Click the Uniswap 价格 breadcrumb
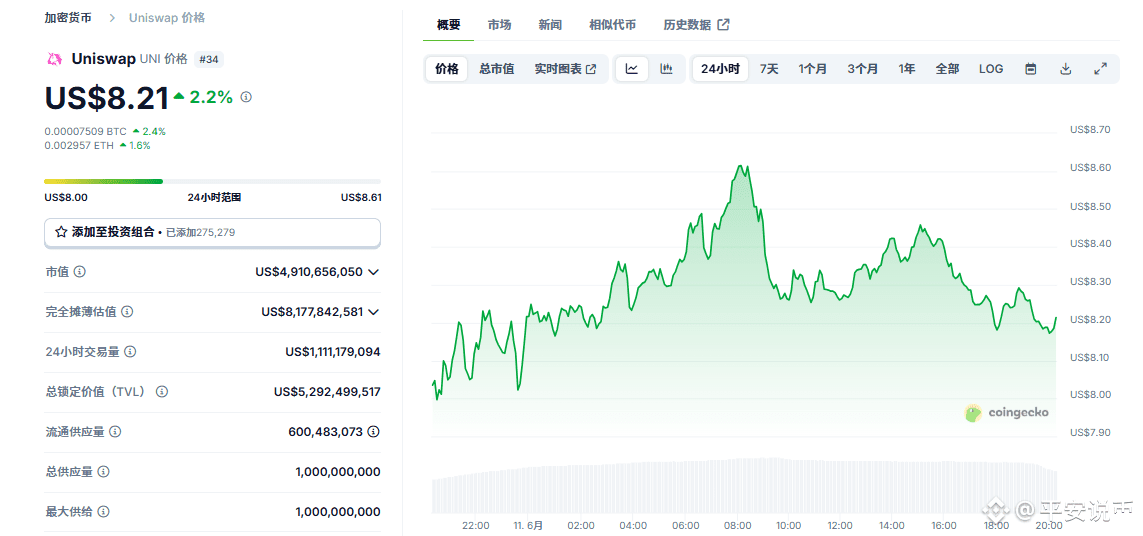This screenshot has height=536, width=1143. [167, 18]
